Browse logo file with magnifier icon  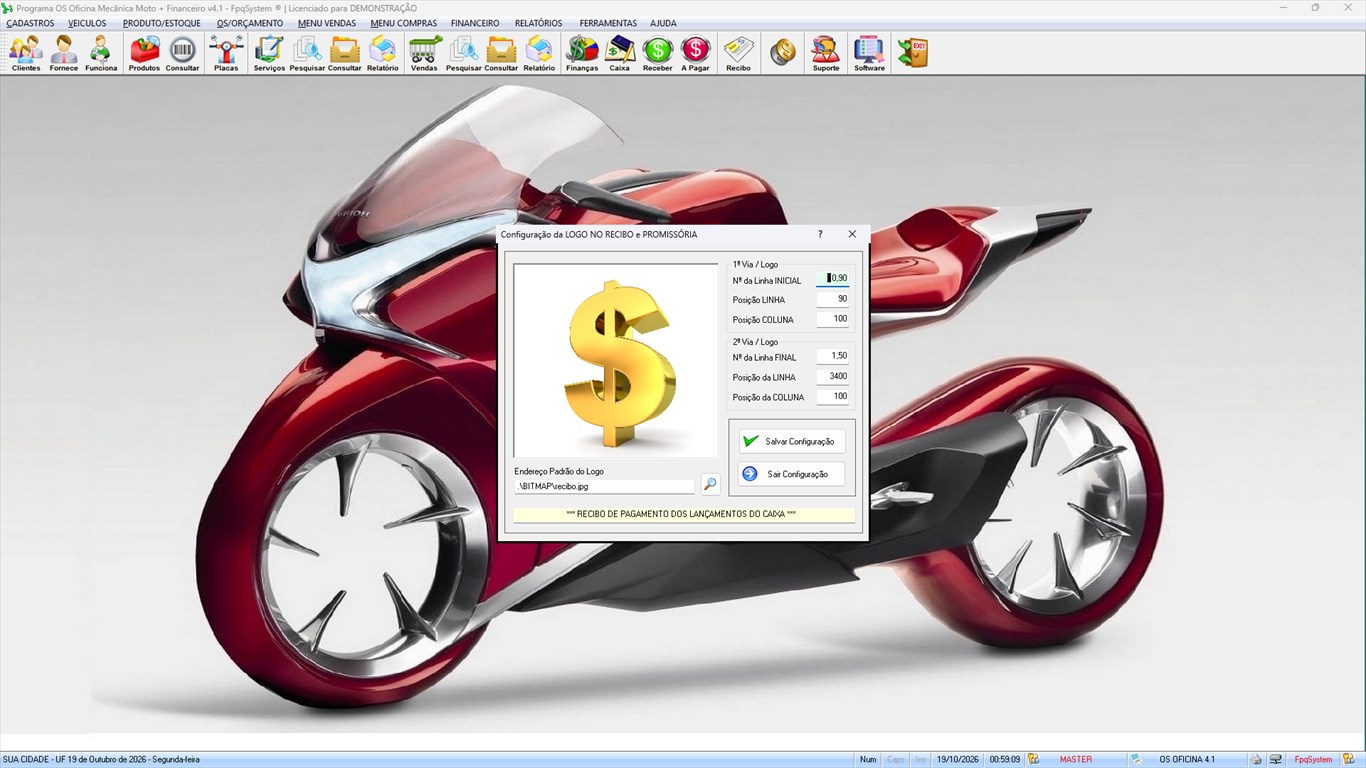coord(710,485)
